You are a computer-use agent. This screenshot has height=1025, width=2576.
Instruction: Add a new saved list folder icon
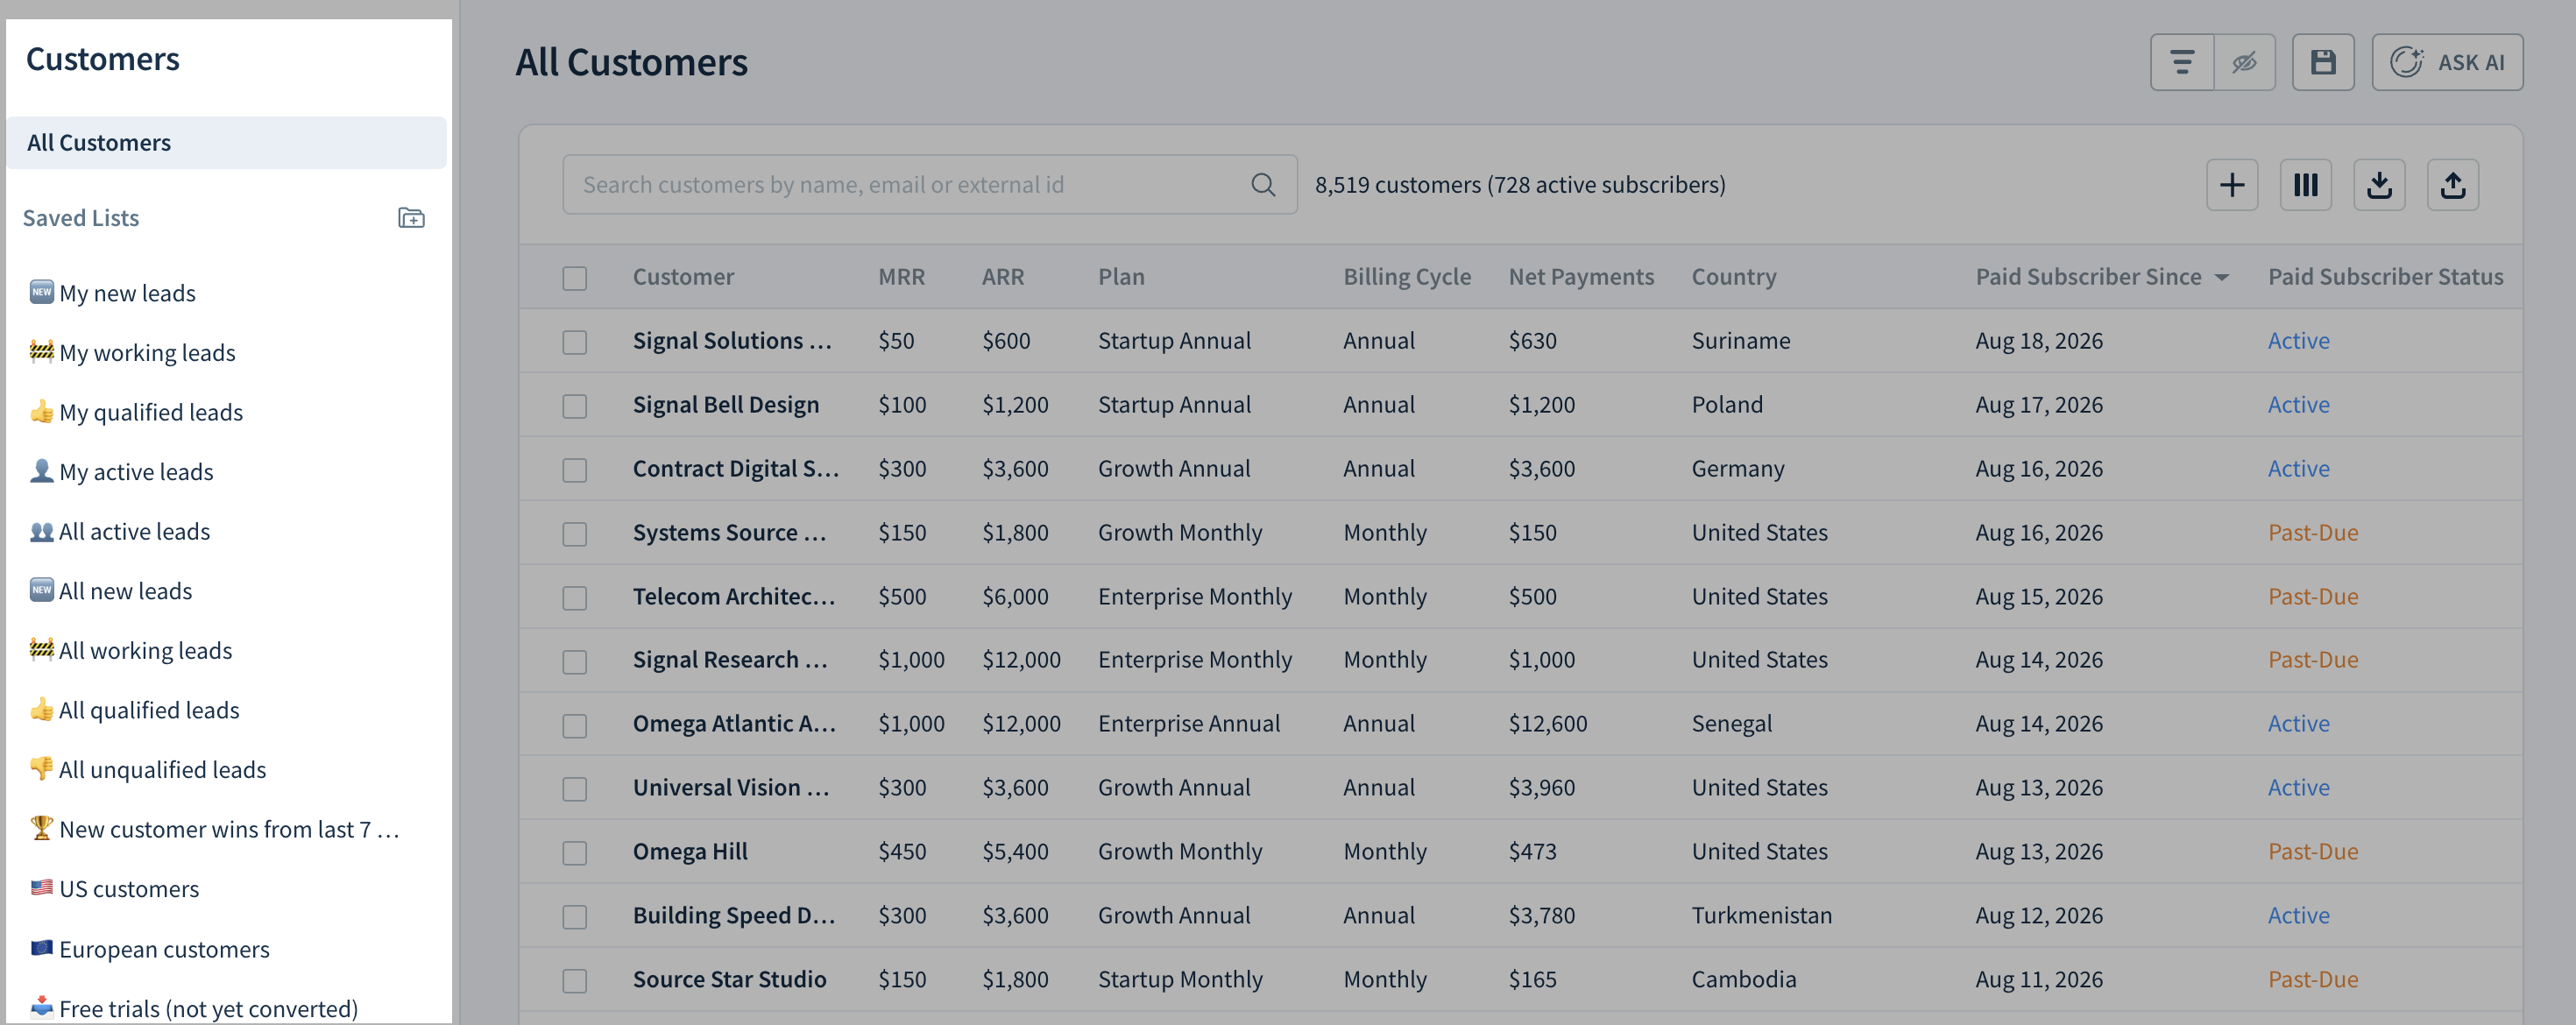tap(411, 218)
